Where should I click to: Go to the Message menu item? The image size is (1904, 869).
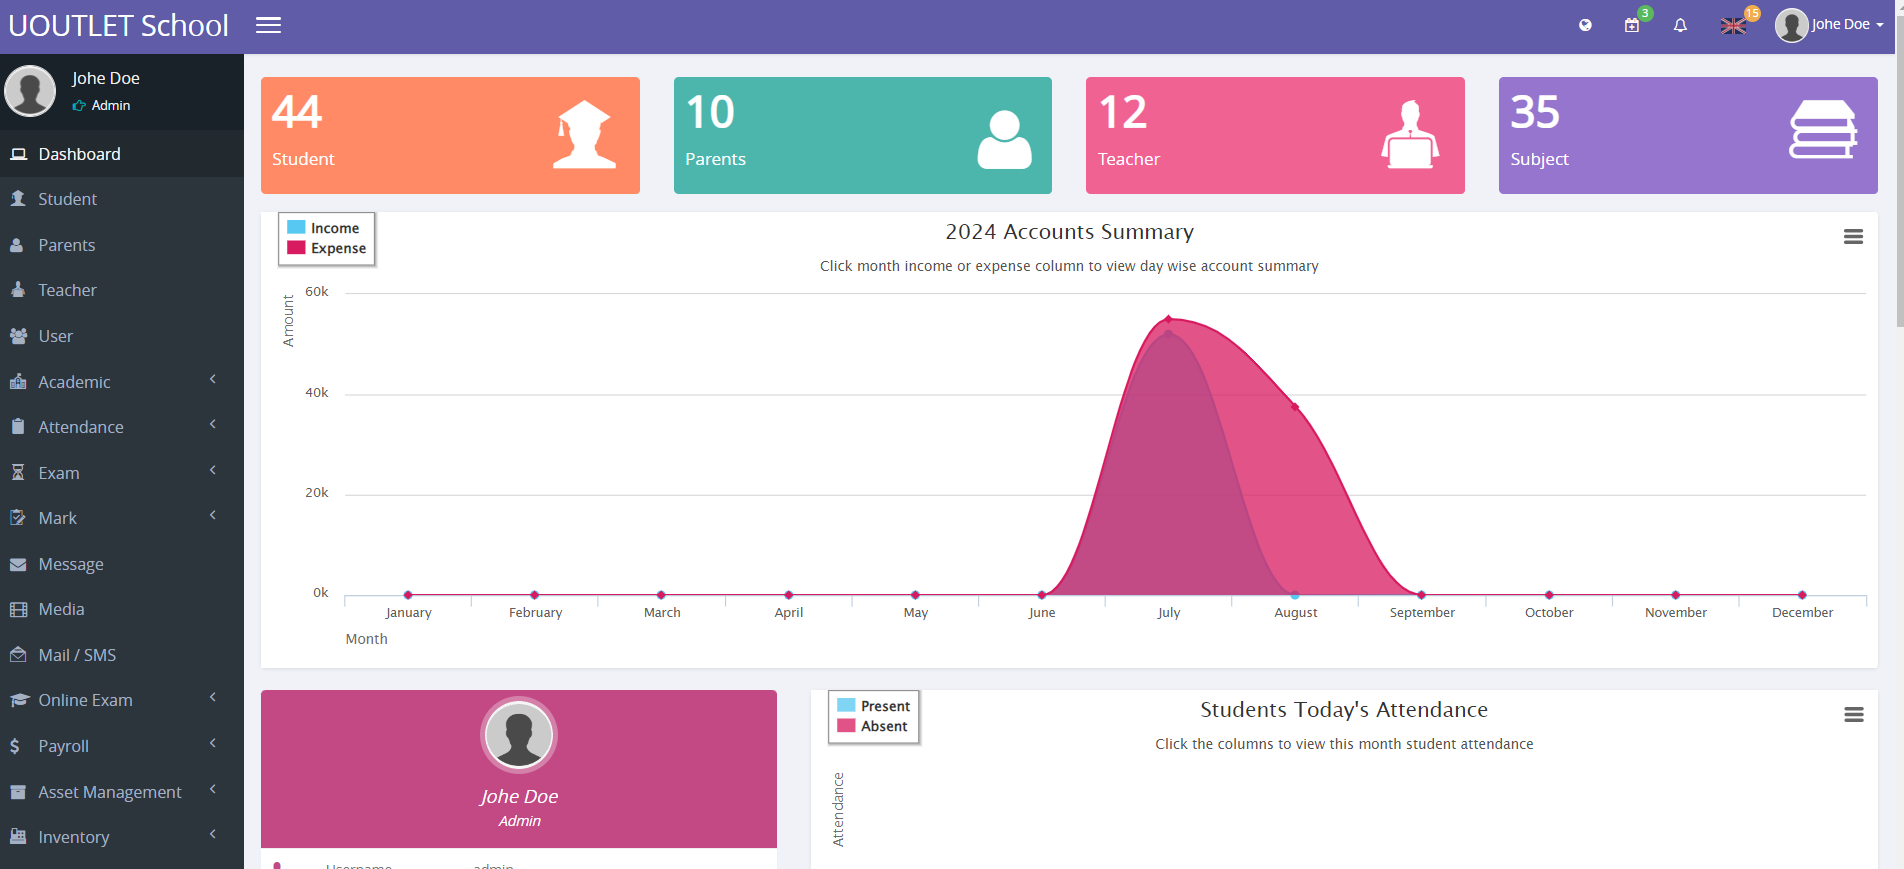pos(71,564)
